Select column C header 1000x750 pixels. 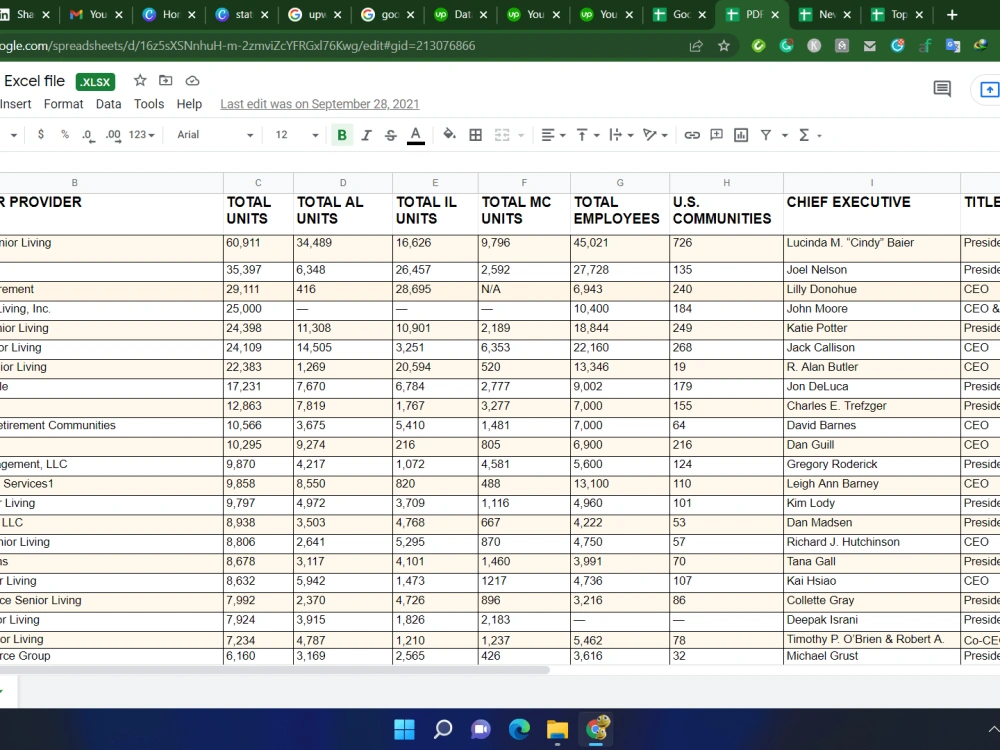coord(258,183)
